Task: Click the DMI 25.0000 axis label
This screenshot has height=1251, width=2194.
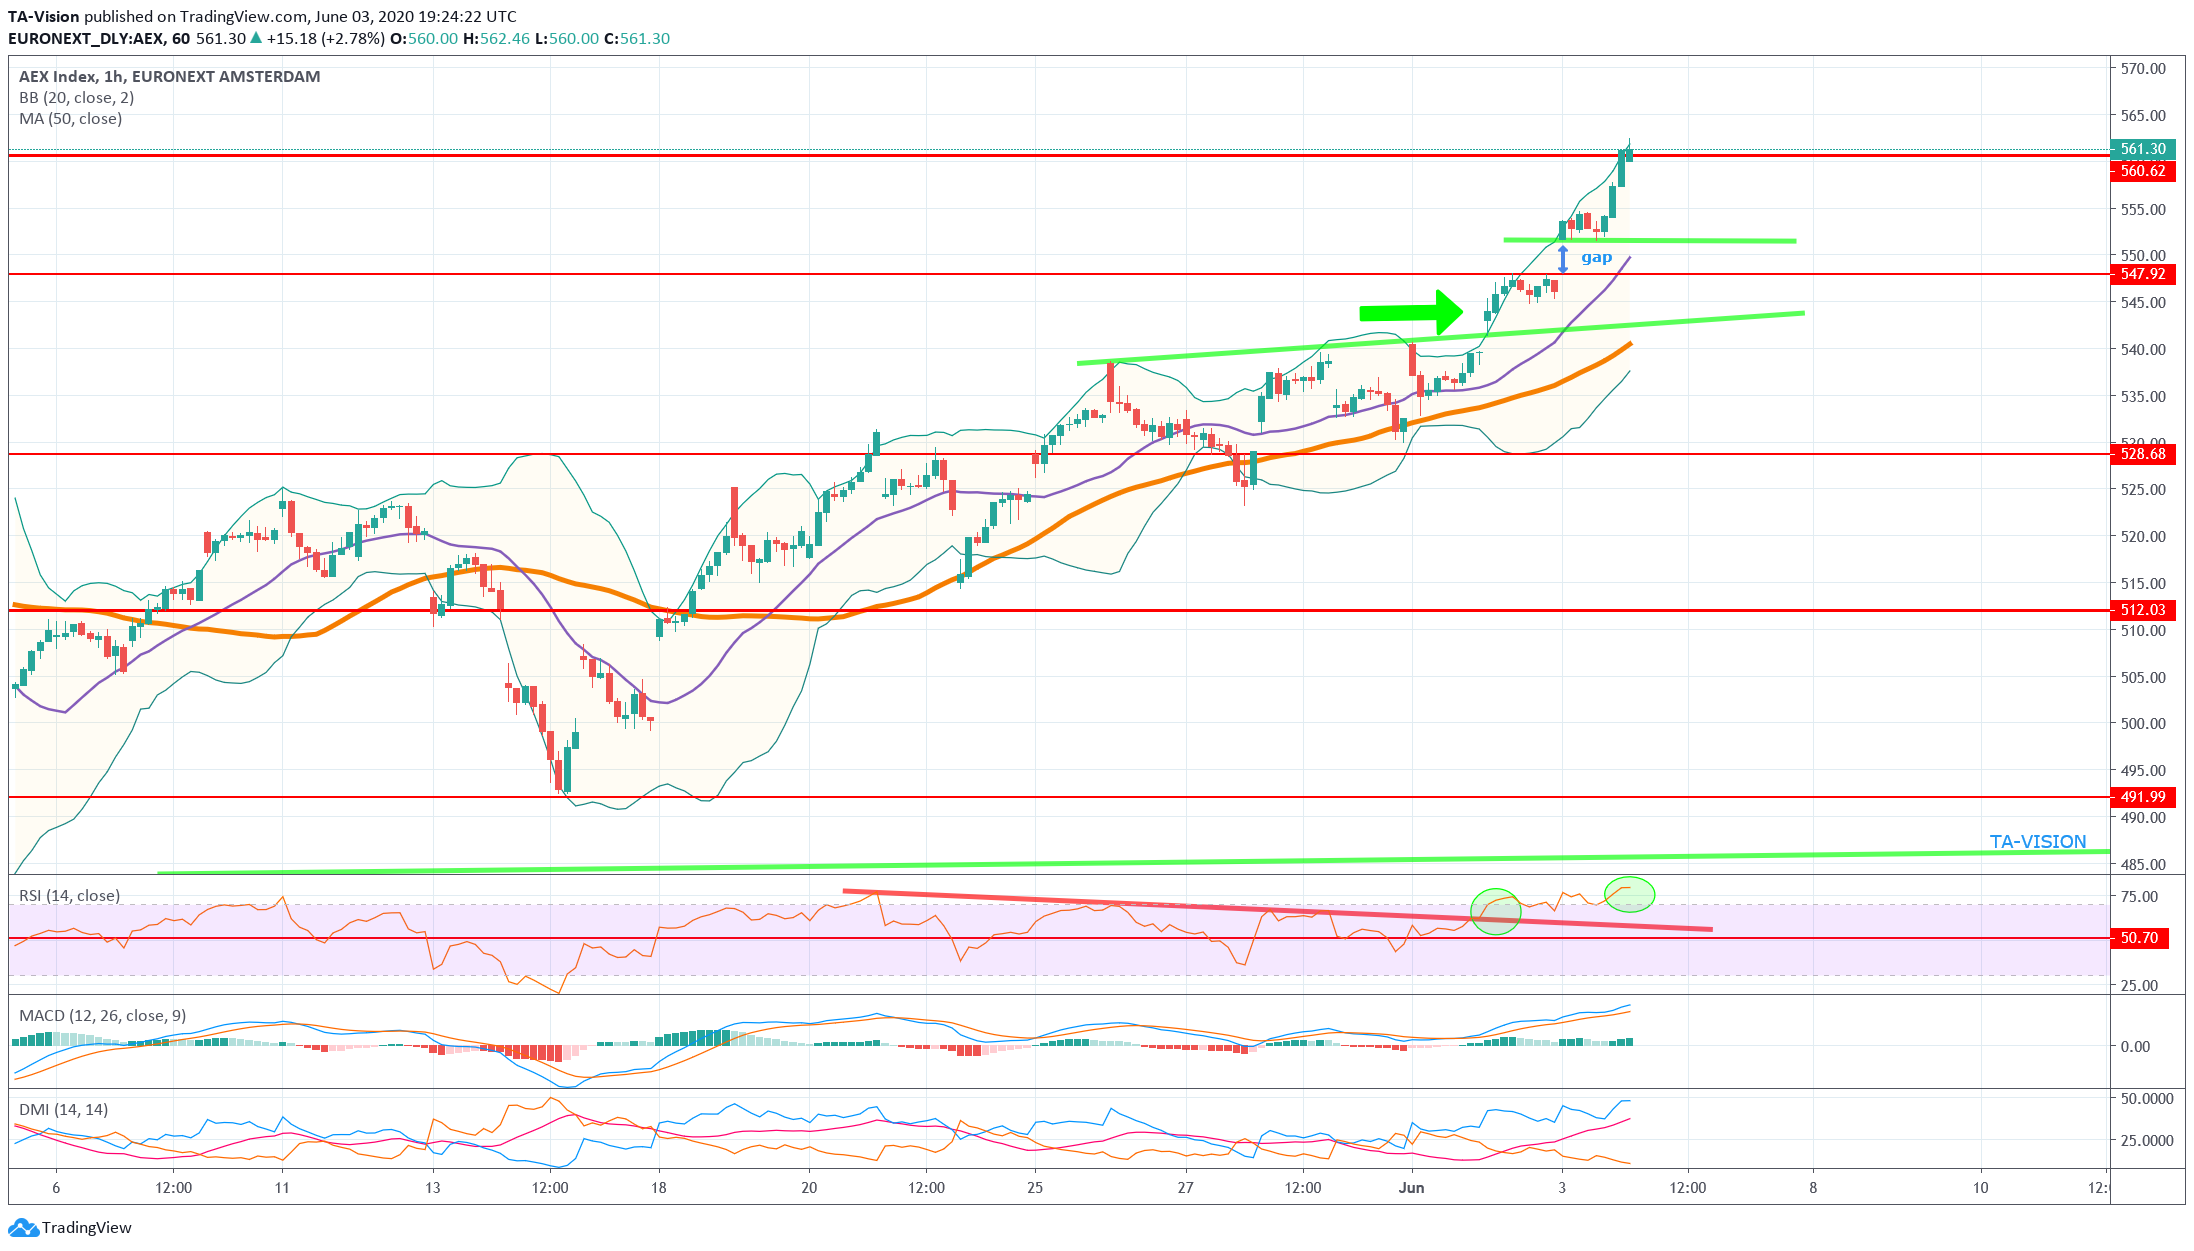Action: point(2147,1141)
